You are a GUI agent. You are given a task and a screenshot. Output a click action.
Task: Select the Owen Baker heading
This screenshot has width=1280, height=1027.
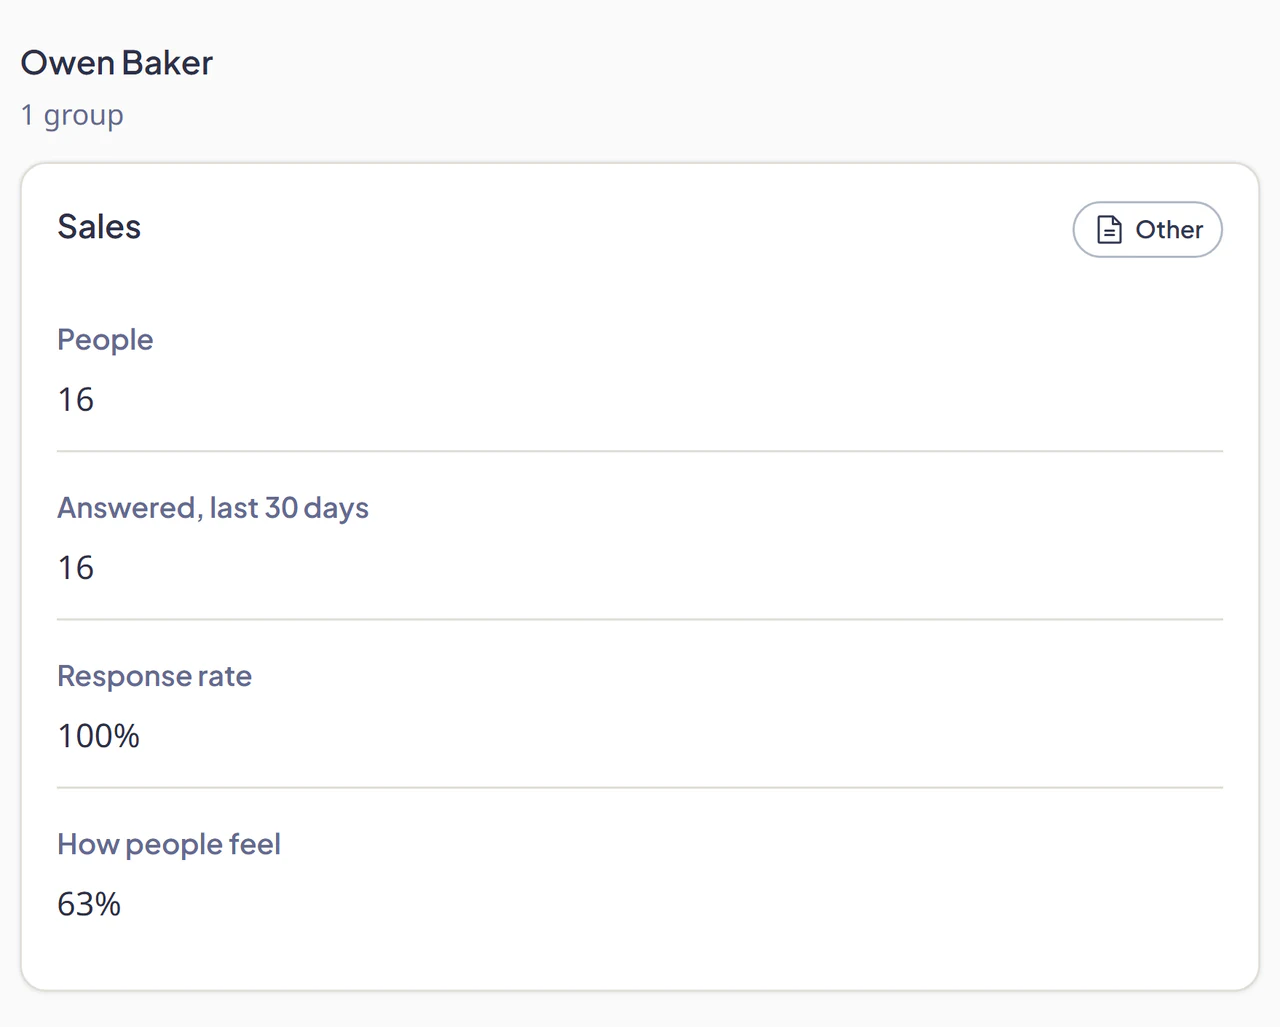(117, 63)
